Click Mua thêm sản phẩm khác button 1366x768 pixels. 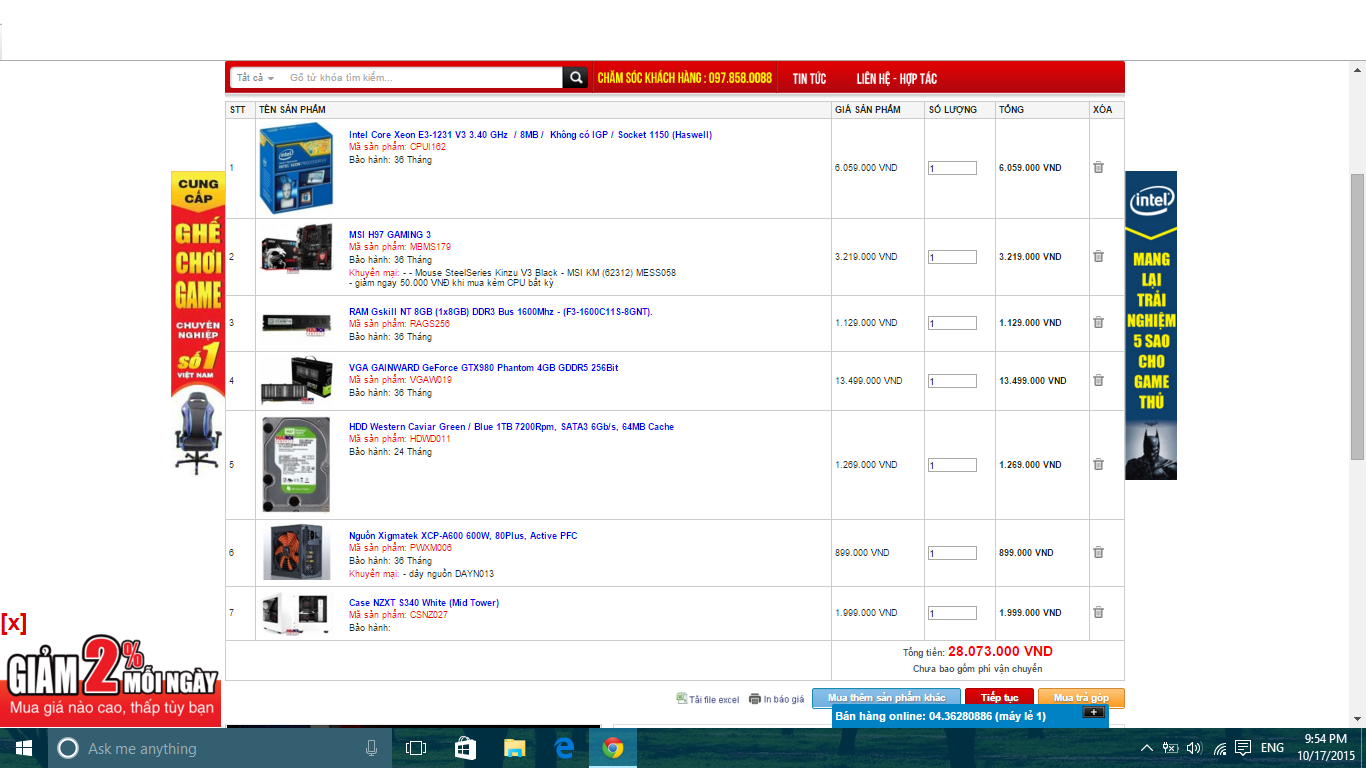[x=886, y=698]
